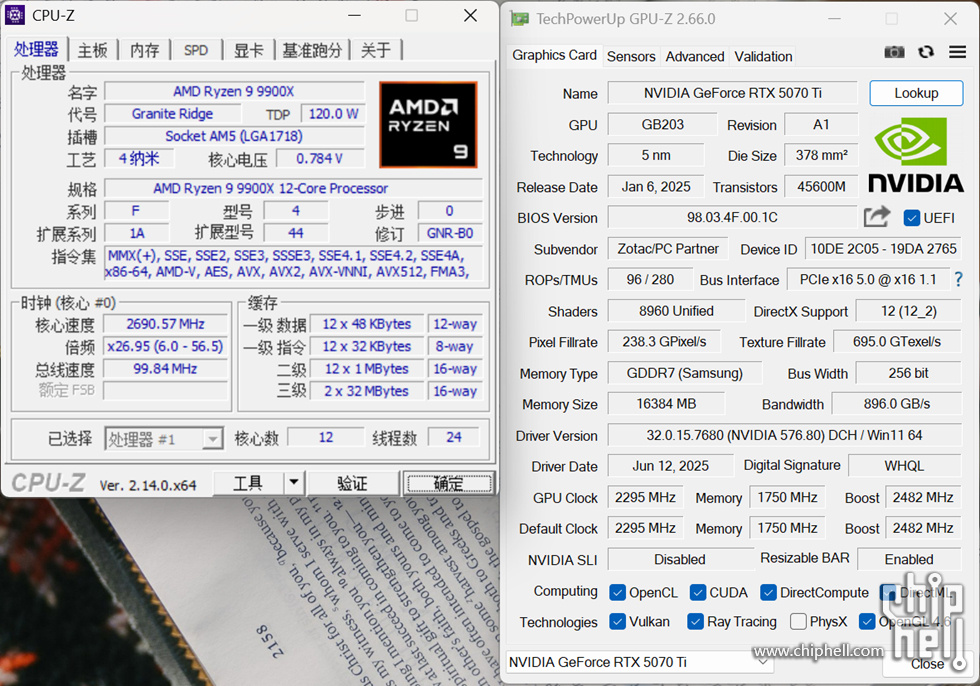
Task: Click the Zotac/PC Partner subvendor field
Action: [x=668, y=249]
